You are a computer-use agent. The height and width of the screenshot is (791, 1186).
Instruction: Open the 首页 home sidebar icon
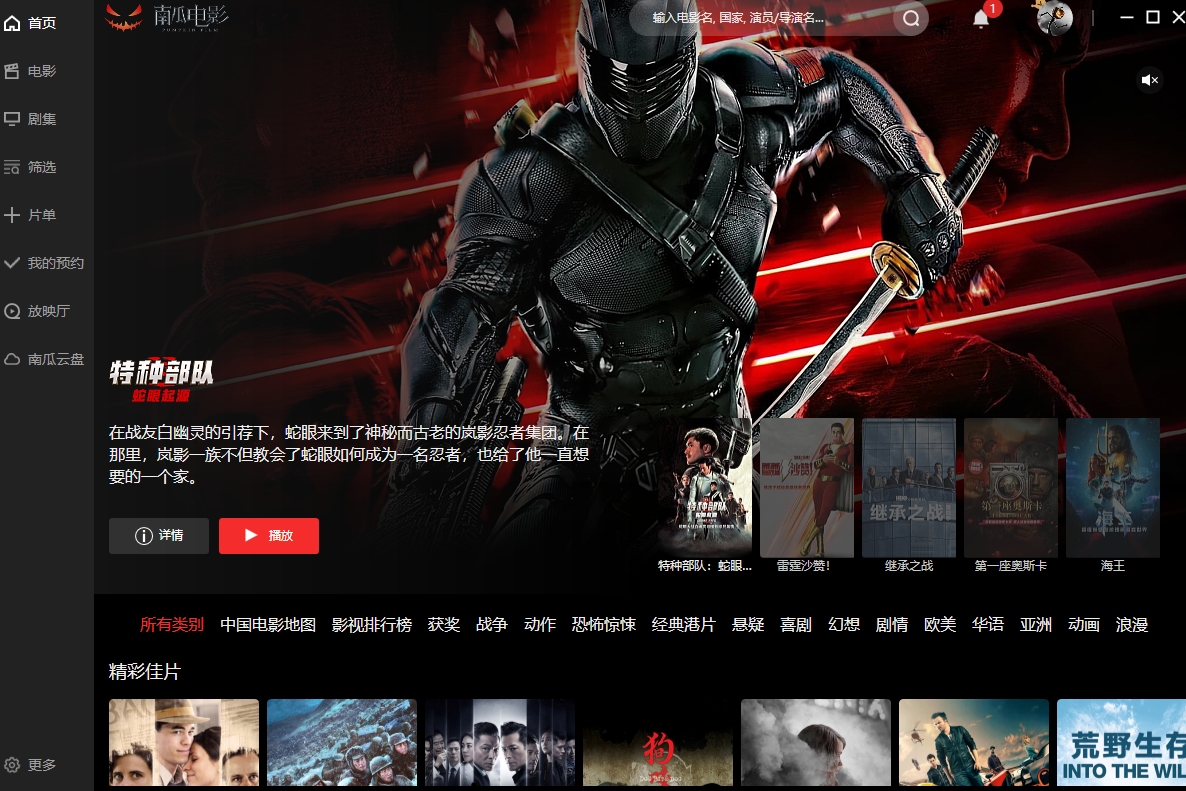coord(12,23)
